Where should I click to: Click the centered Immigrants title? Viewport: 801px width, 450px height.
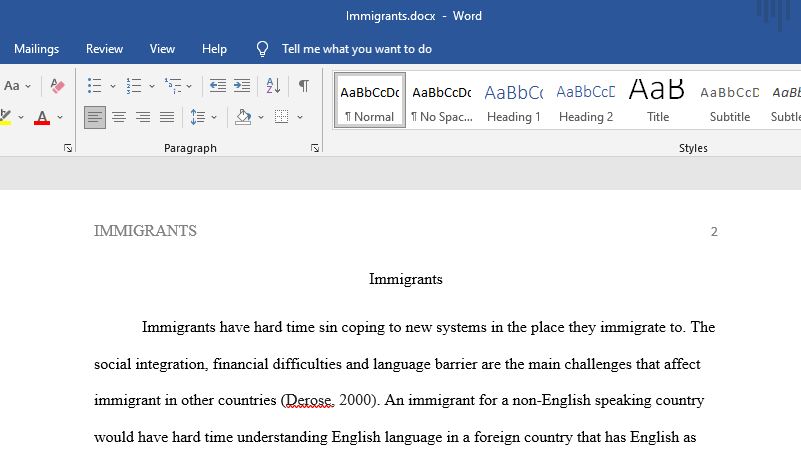[x=406, y=279]
